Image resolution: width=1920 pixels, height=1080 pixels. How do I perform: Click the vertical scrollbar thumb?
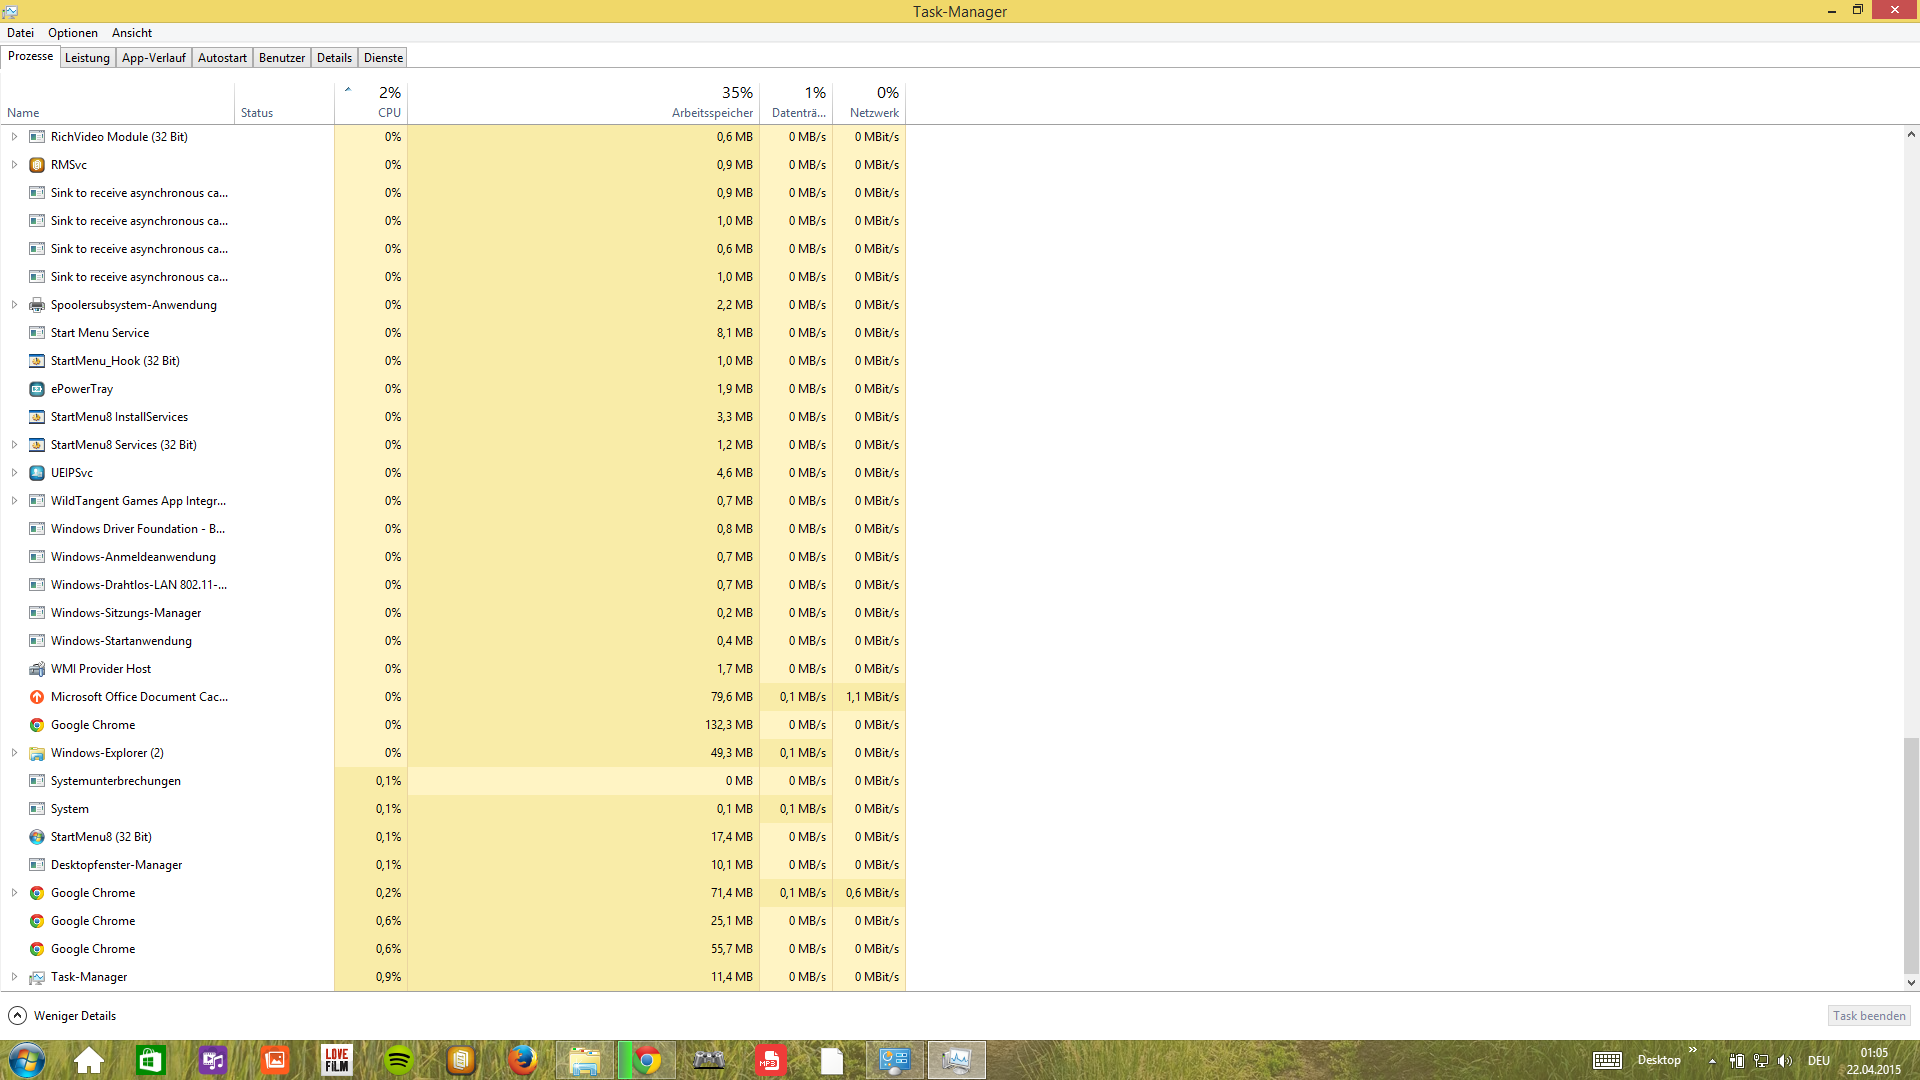pos(1911,855)
